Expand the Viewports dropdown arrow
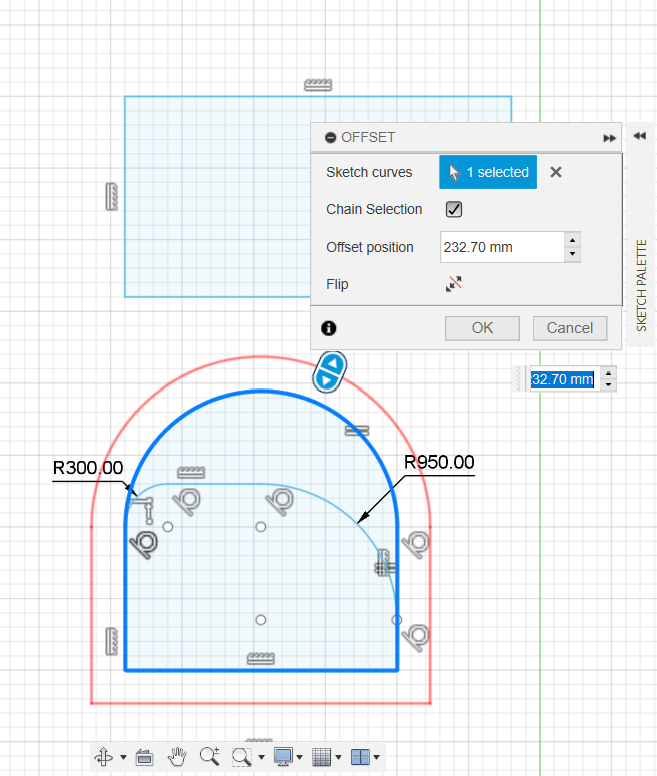Image resolution: width=657 pixels, height=776 pixels. coord(376,757)
